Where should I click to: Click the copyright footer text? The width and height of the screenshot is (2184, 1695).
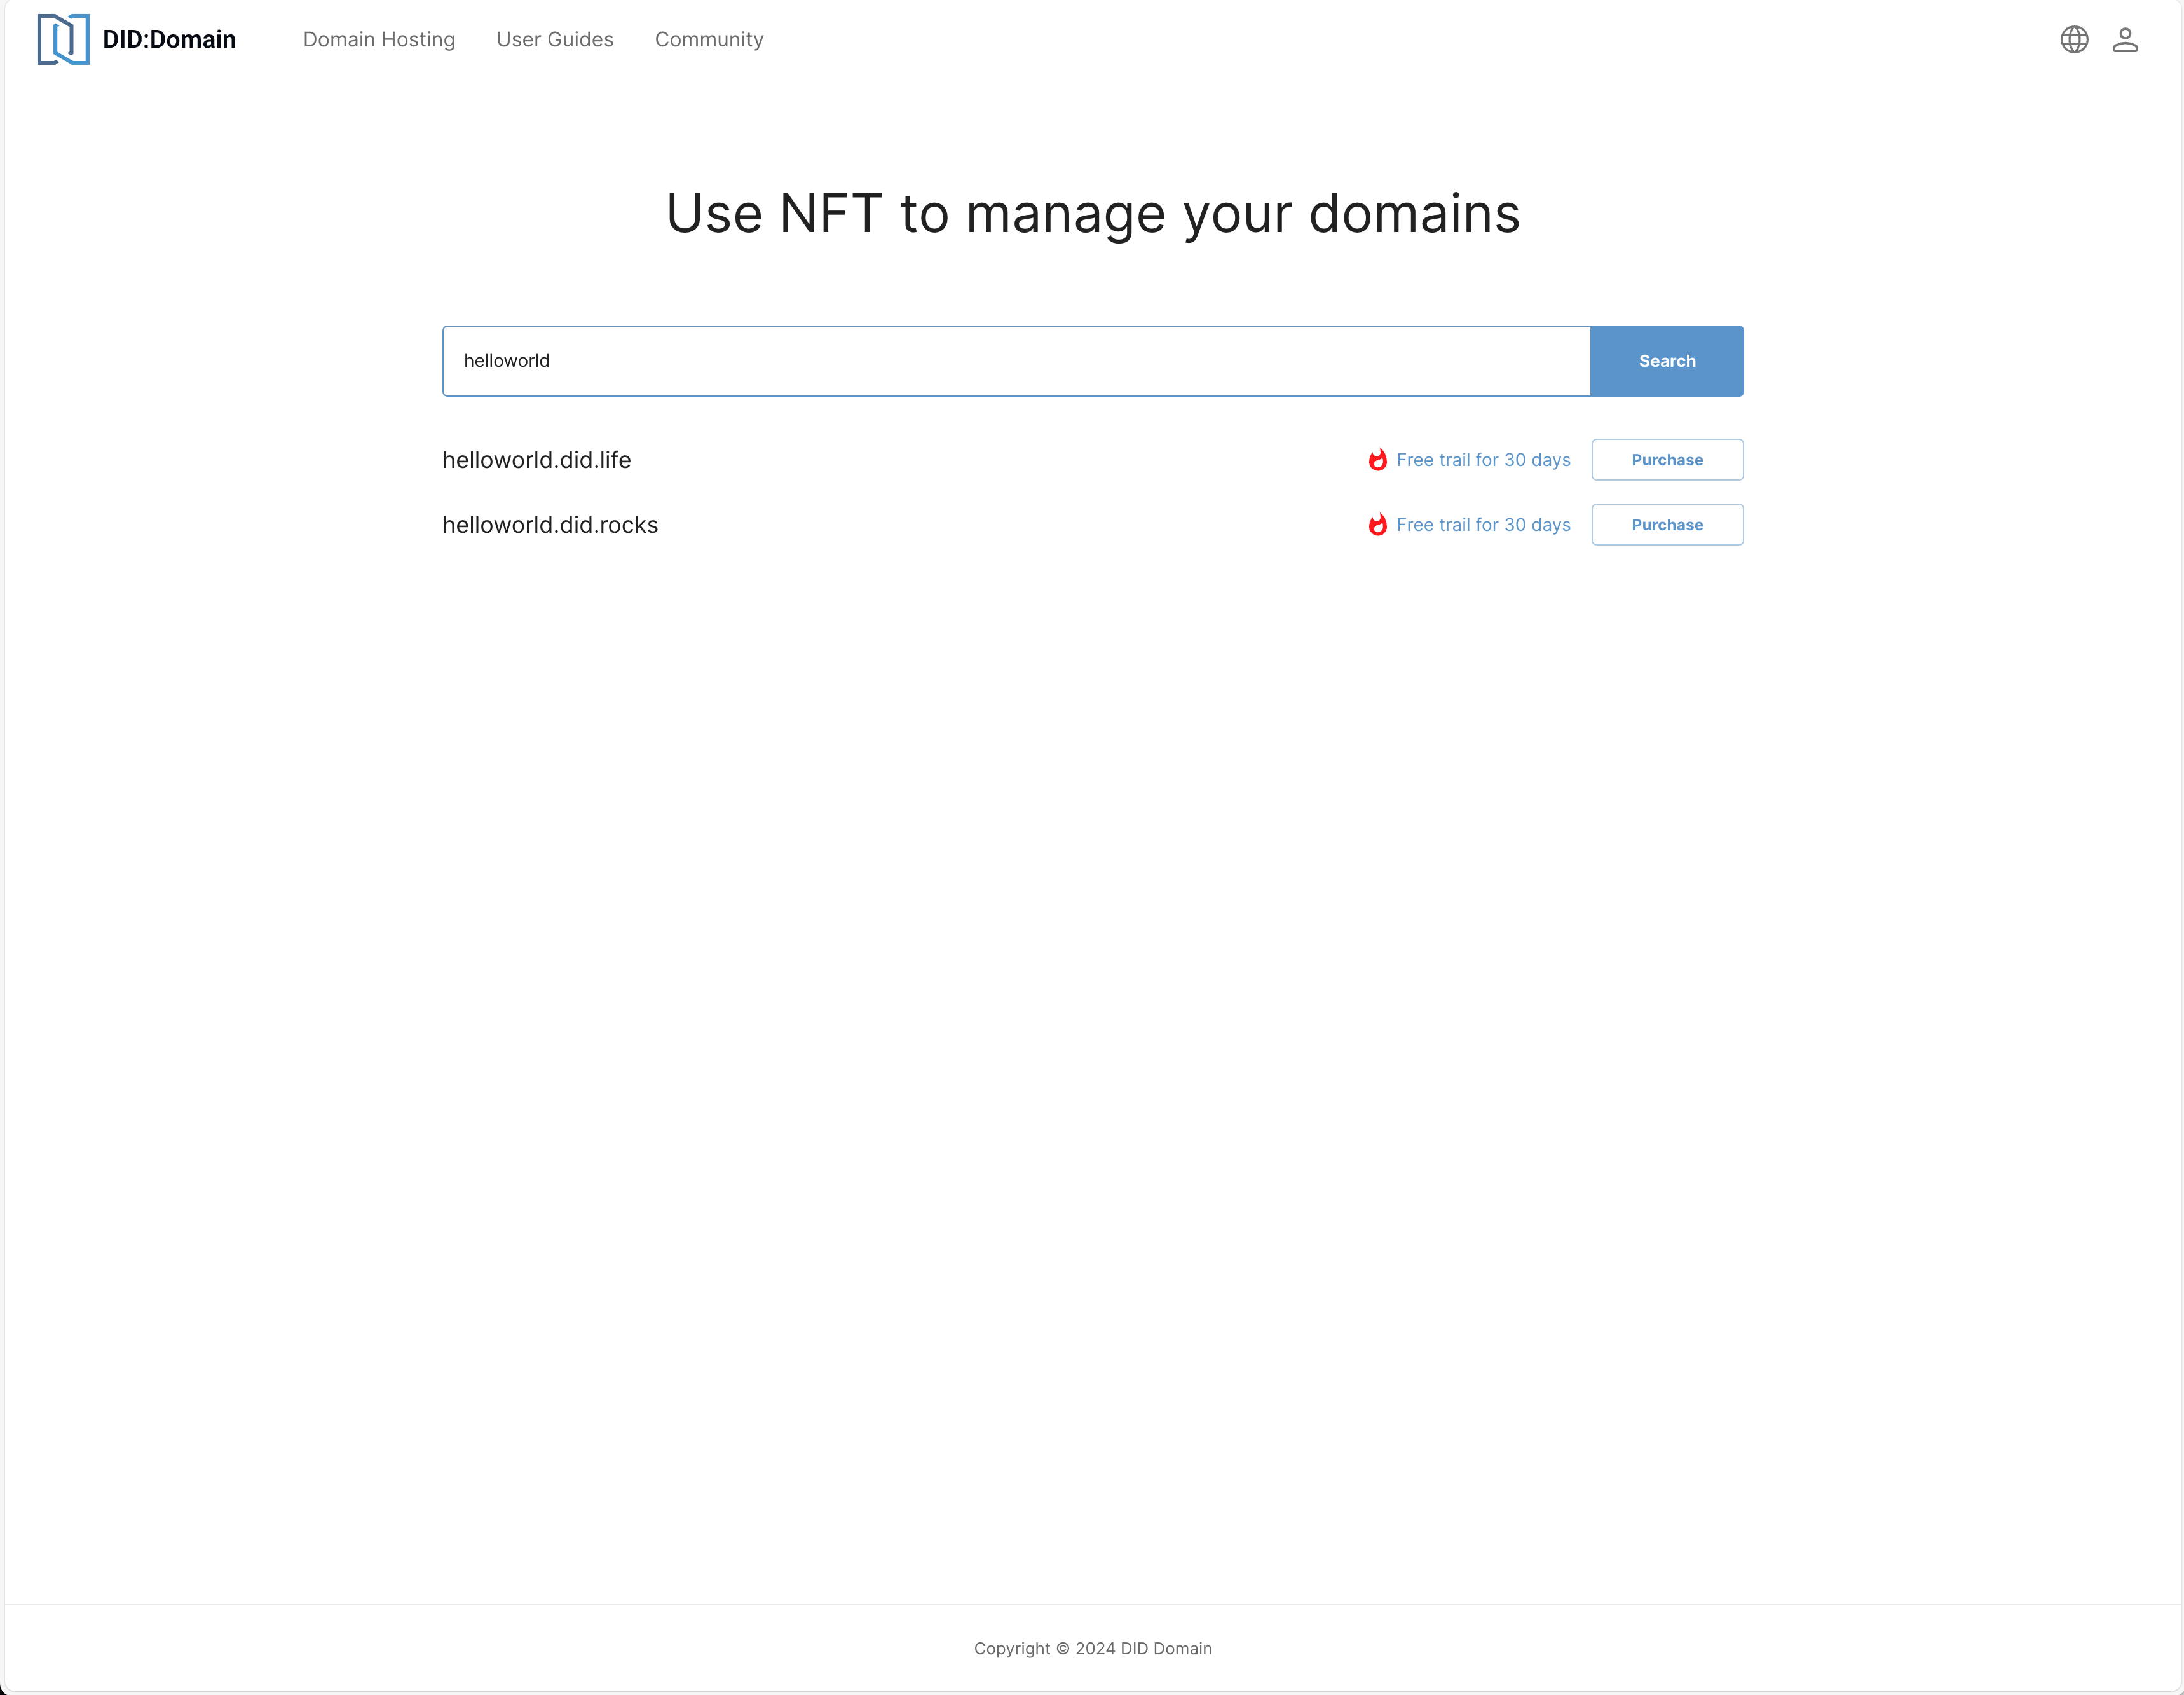coord(1092,1648)
